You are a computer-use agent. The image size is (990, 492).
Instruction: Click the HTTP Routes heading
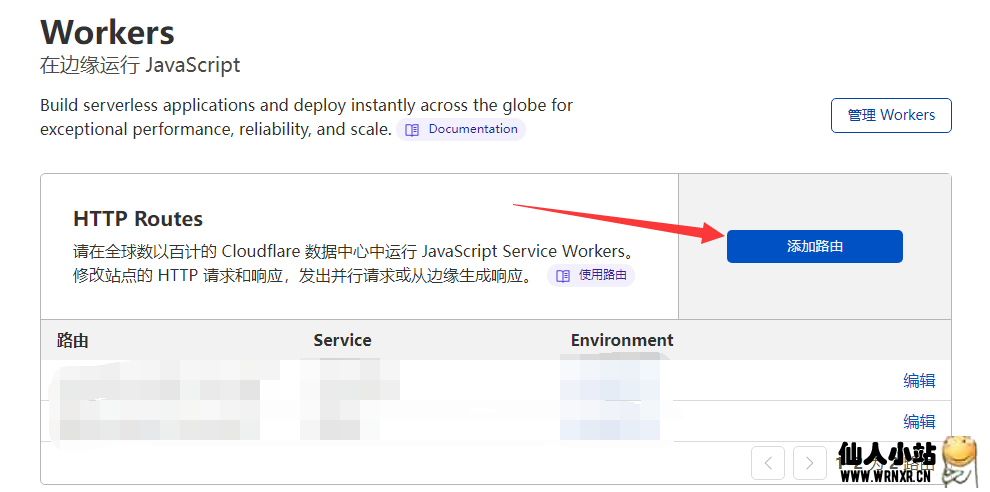[138, 219]
